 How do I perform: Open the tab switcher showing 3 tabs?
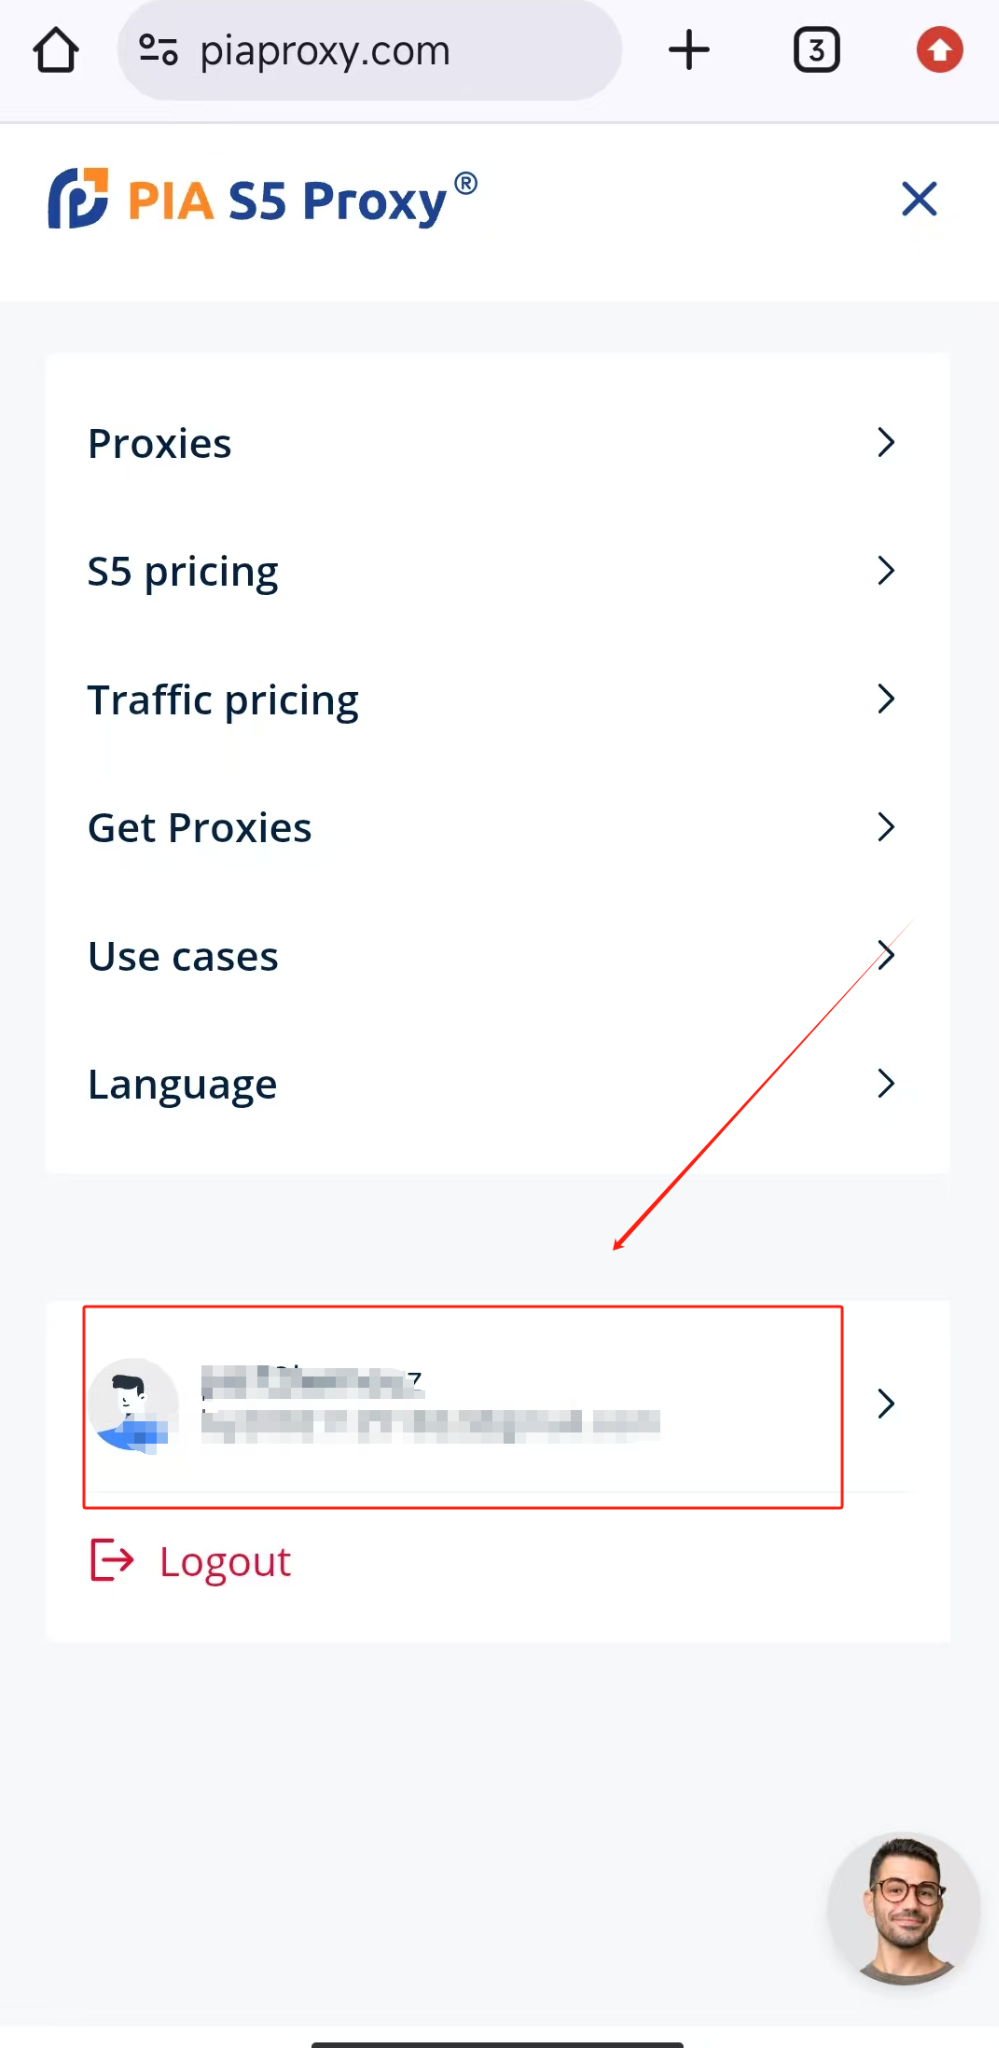pyautogui.click(x=816, y=50)
